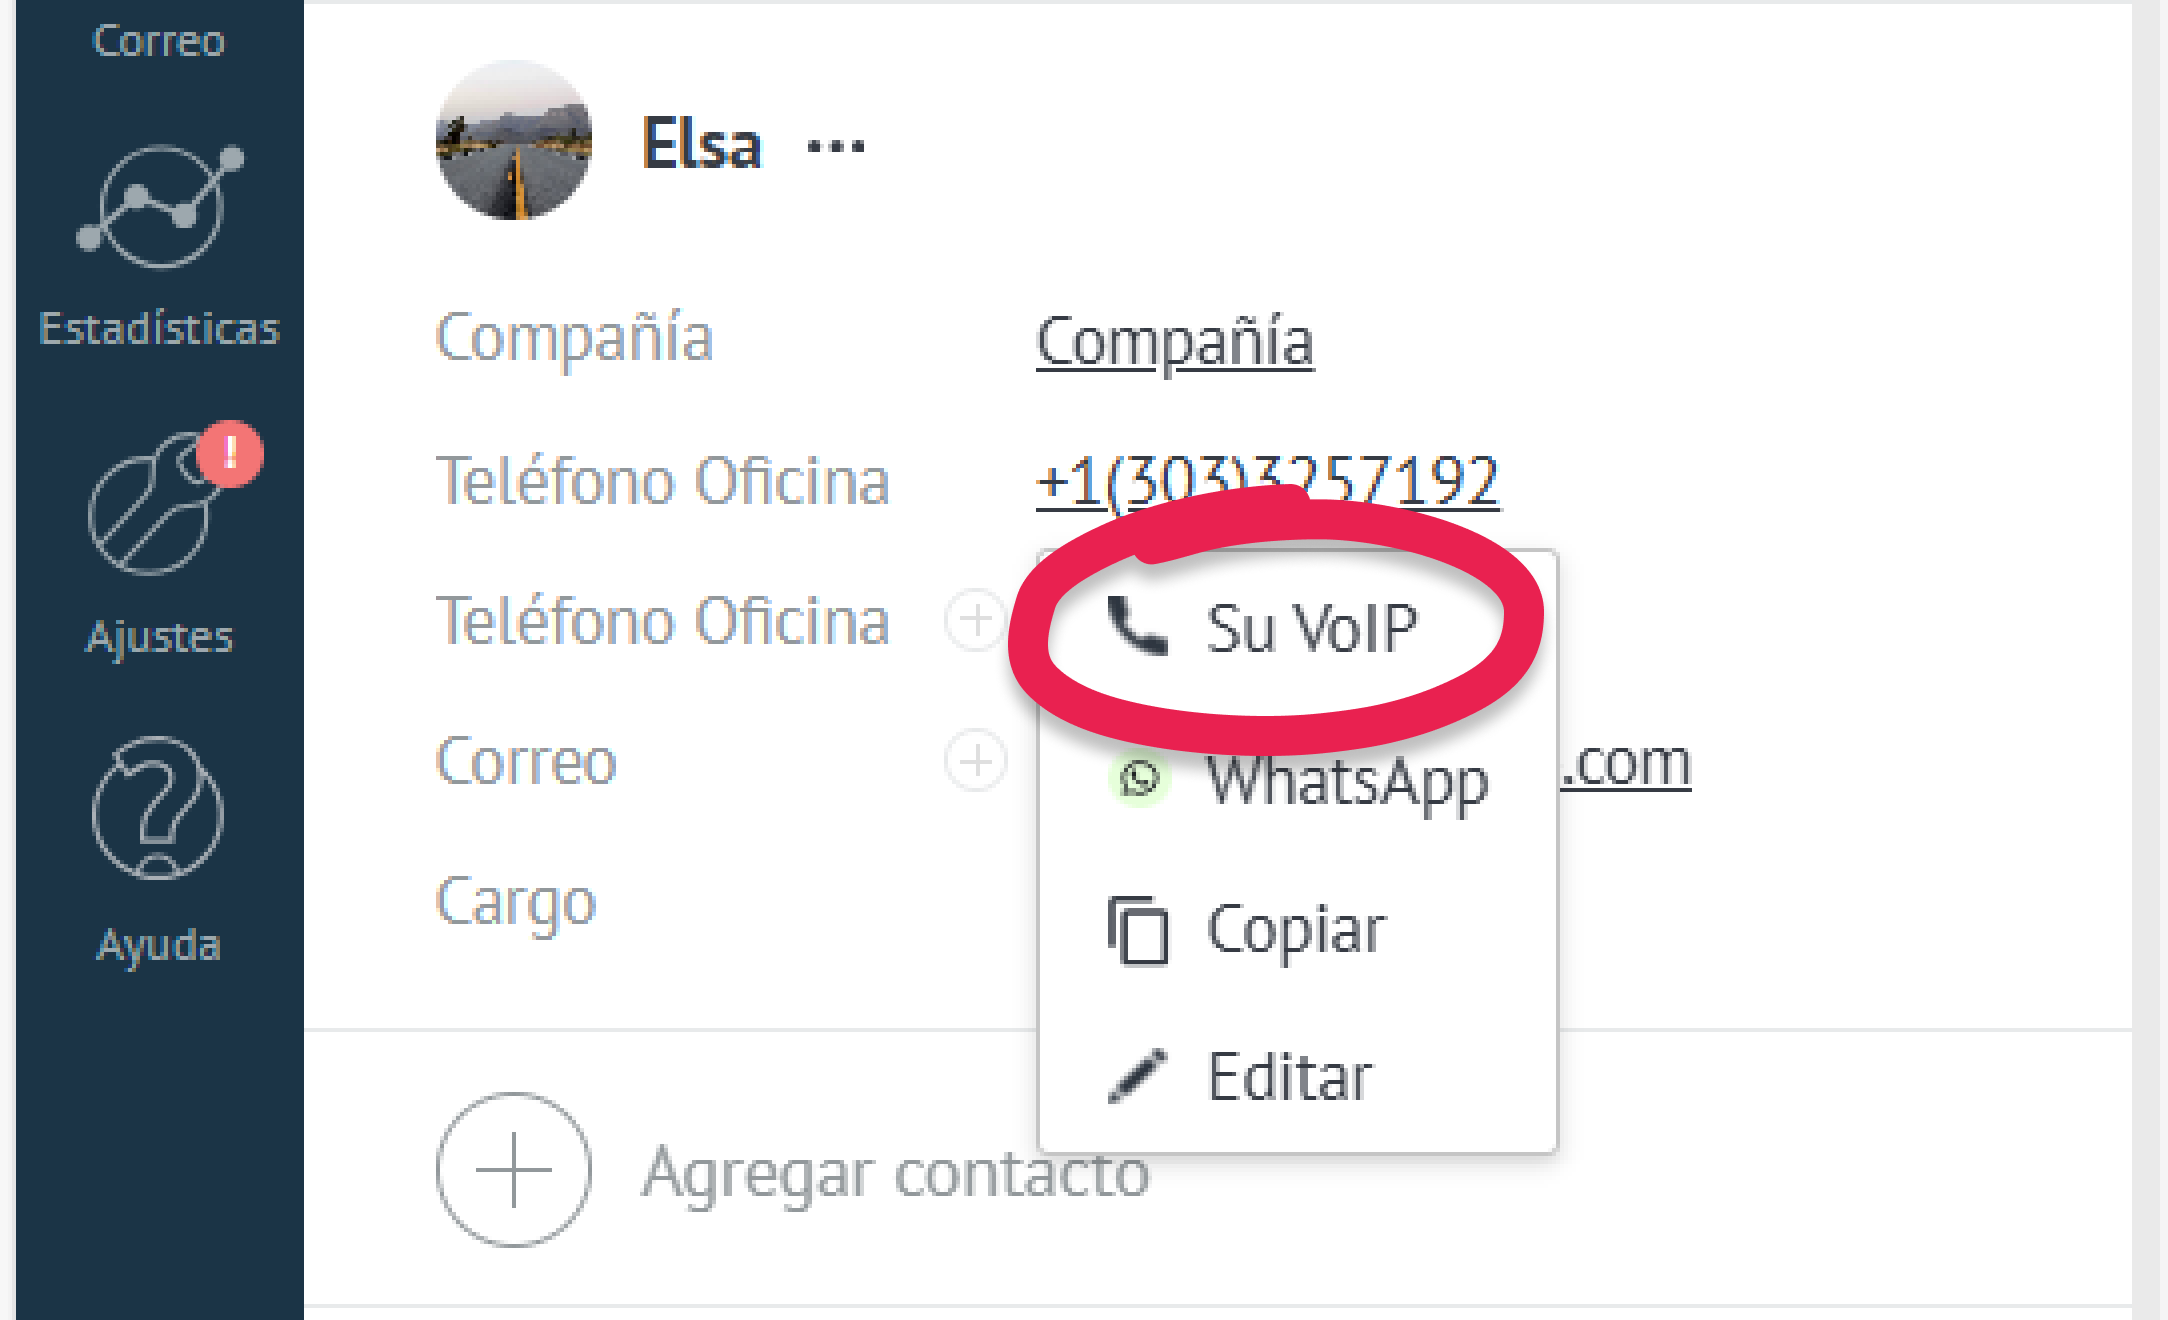Image resolution: width=2168 pixels, height=1320 pixels.
Task: Open Elsa's three-dot options menu
Action: click(x=836, y=146)
